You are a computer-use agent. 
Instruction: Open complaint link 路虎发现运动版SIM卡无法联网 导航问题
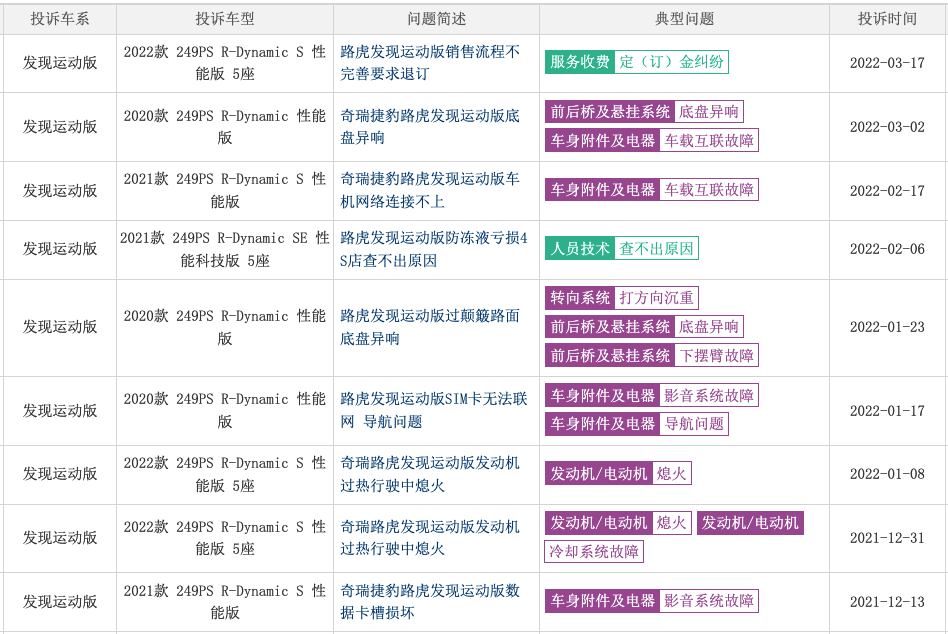[433, 410]
